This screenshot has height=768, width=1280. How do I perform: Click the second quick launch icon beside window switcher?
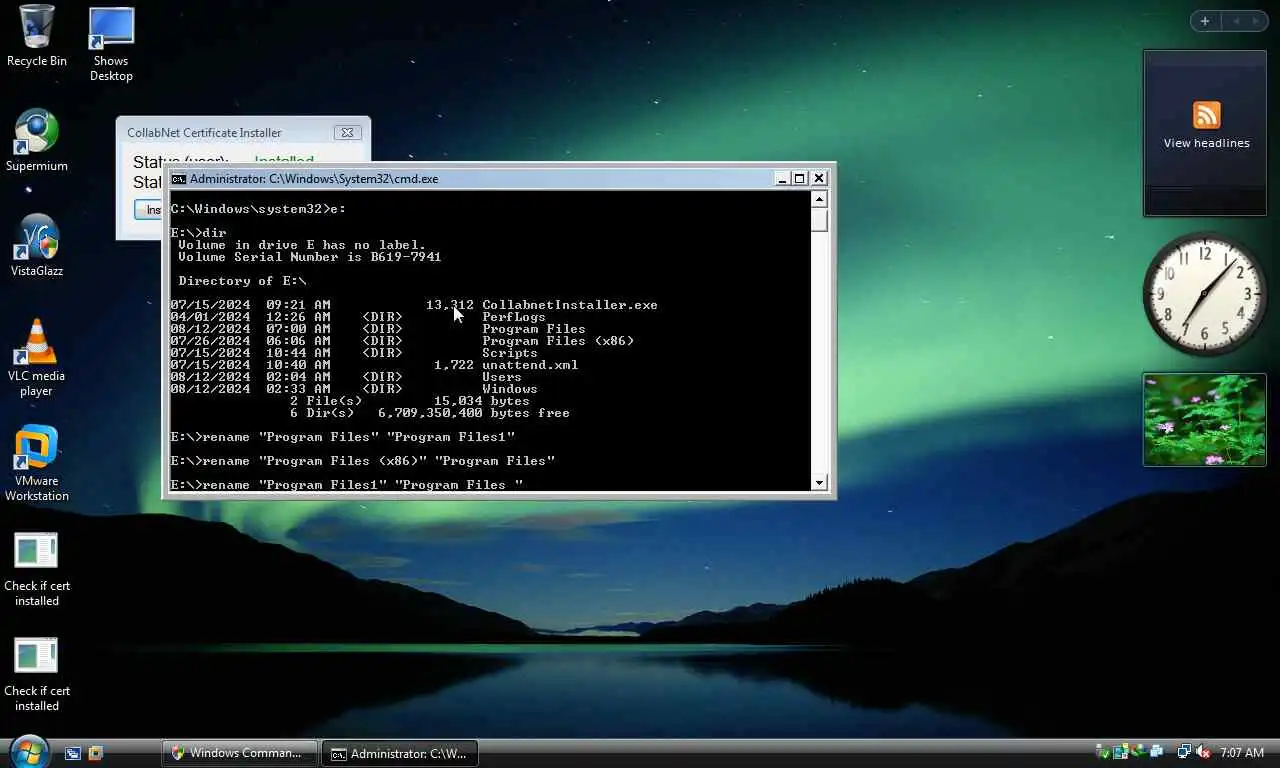[x=96, y=753]
